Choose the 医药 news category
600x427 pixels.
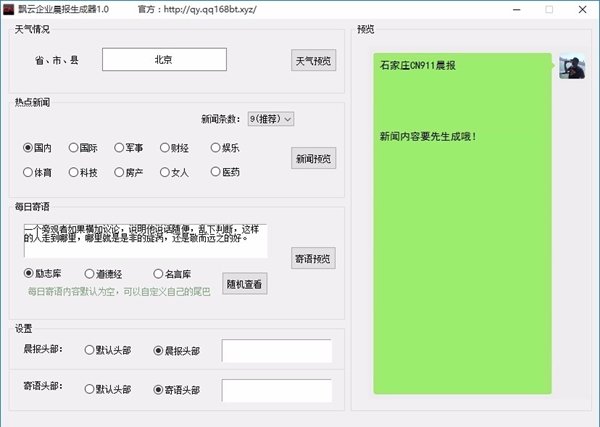click(x=225, y=172)
